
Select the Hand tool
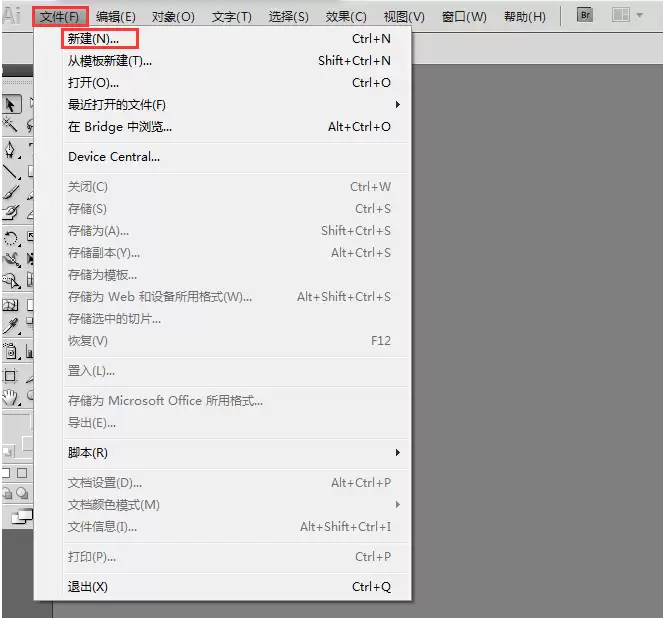tap(11, 397)
